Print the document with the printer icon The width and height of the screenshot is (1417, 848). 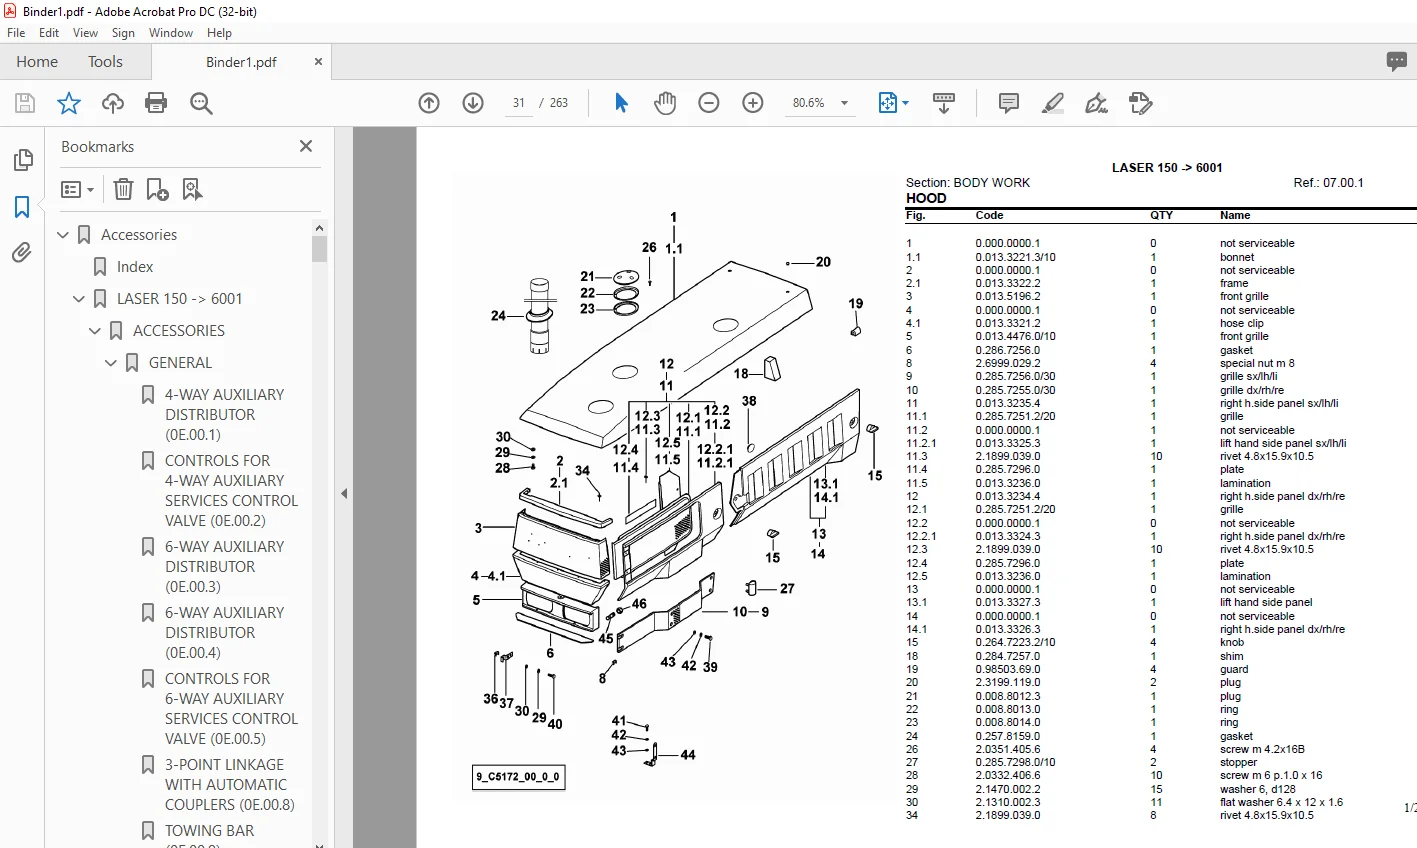[x=156, y=103]
